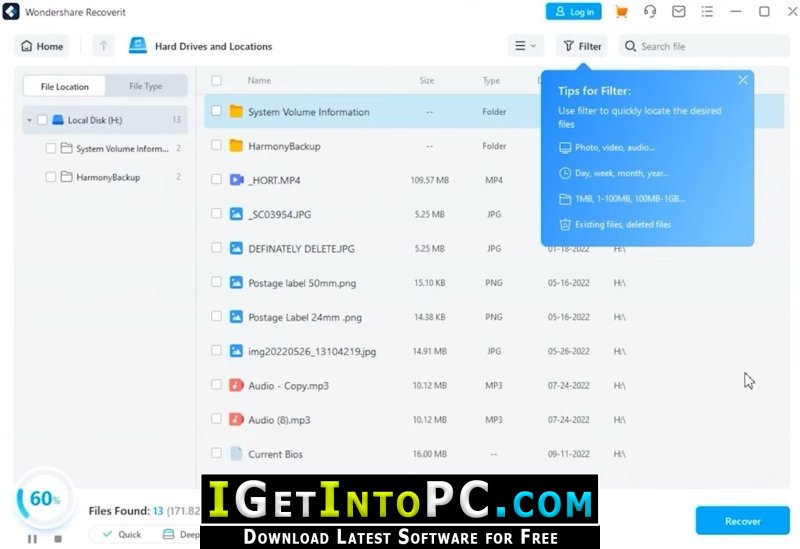Select HarmonyBackup in the sidebar tree

point(108,177)
